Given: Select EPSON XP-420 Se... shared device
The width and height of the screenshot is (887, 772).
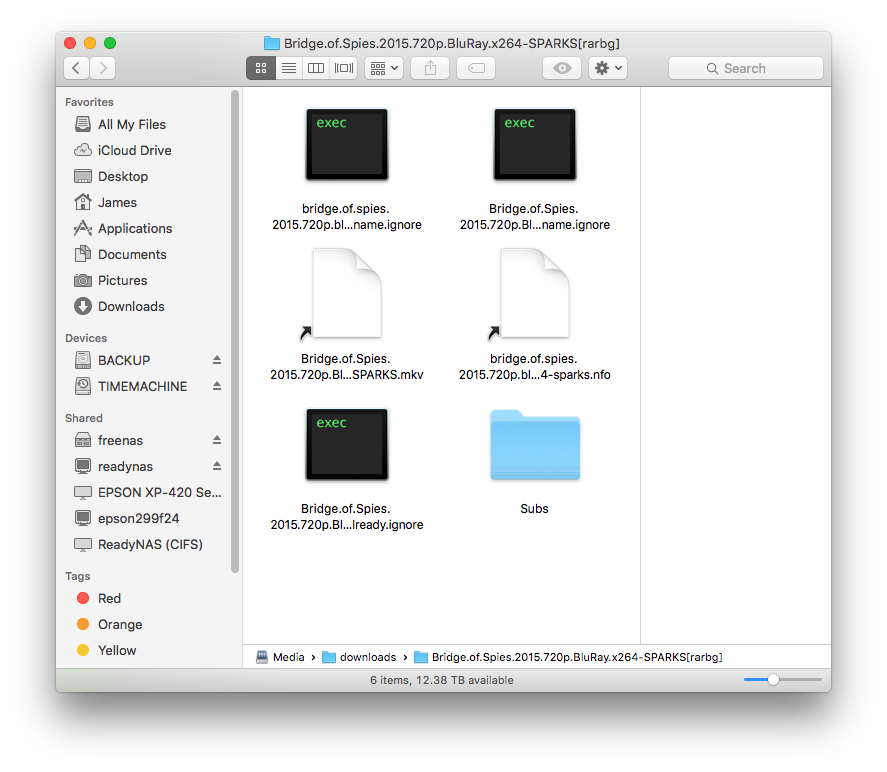Looking at the screenshot, I should pyautogui.click(x=146, y=493).
